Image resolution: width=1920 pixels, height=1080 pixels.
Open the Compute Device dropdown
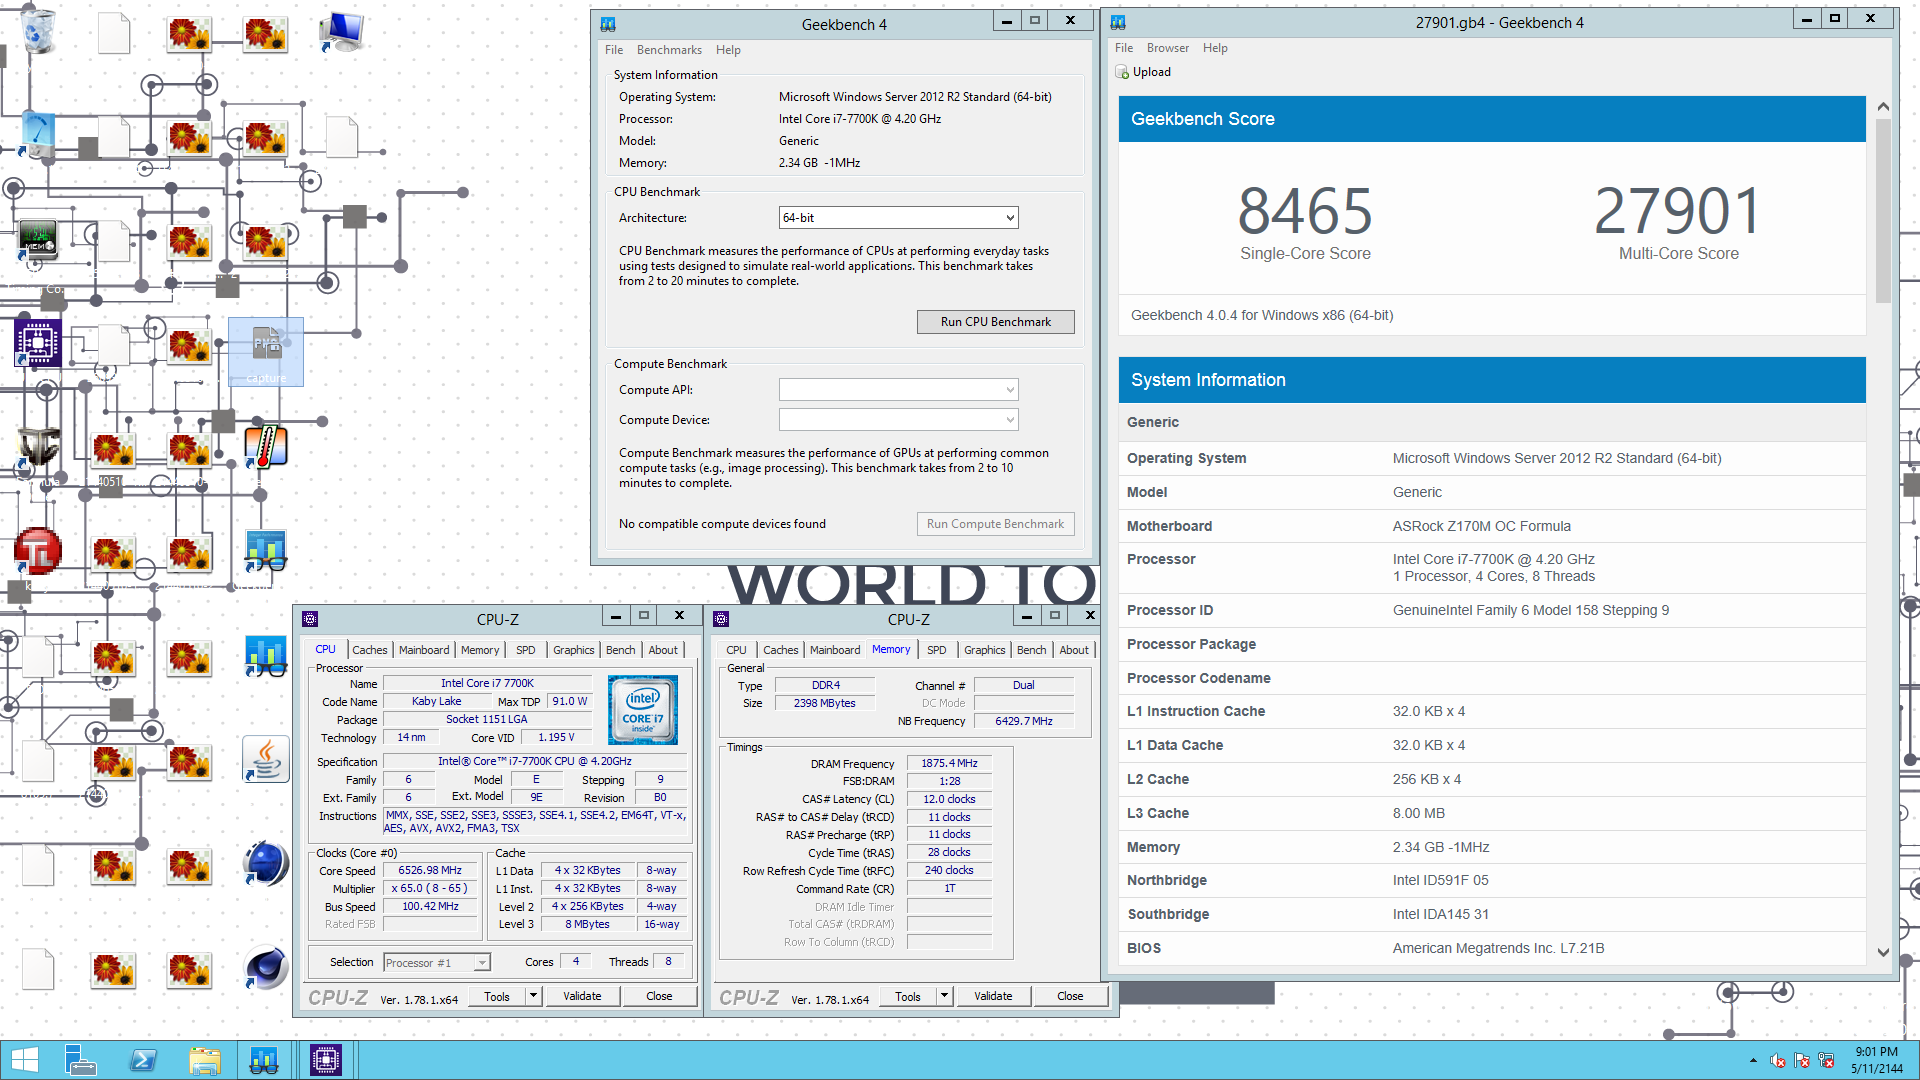(x=898, y=420)
